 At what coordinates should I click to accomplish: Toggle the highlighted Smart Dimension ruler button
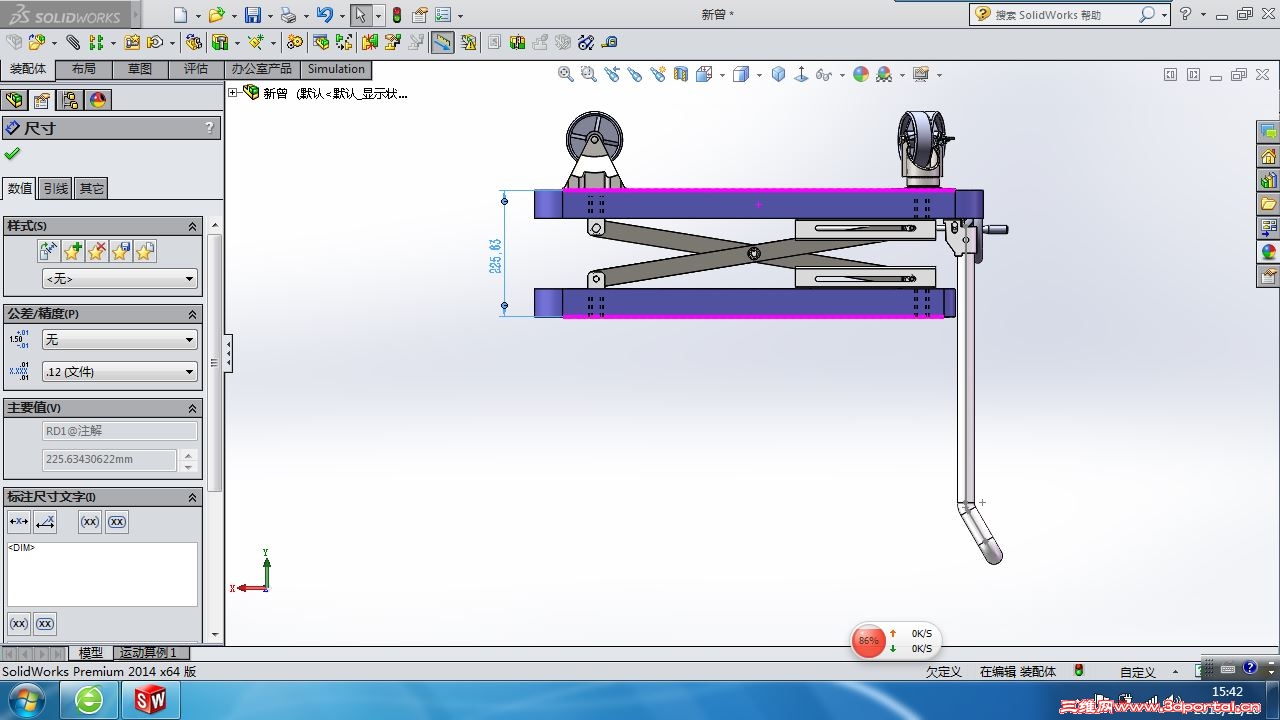442,42
